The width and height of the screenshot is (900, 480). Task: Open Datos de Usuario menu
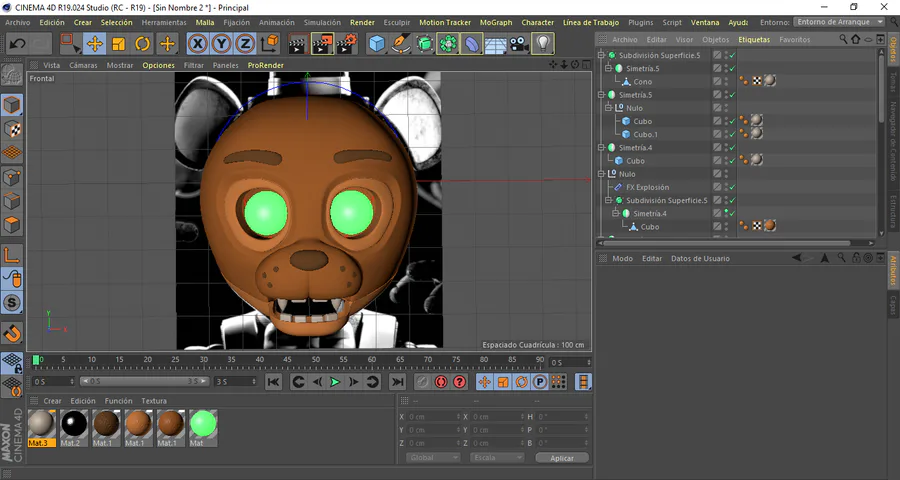(x=700, y=258)
